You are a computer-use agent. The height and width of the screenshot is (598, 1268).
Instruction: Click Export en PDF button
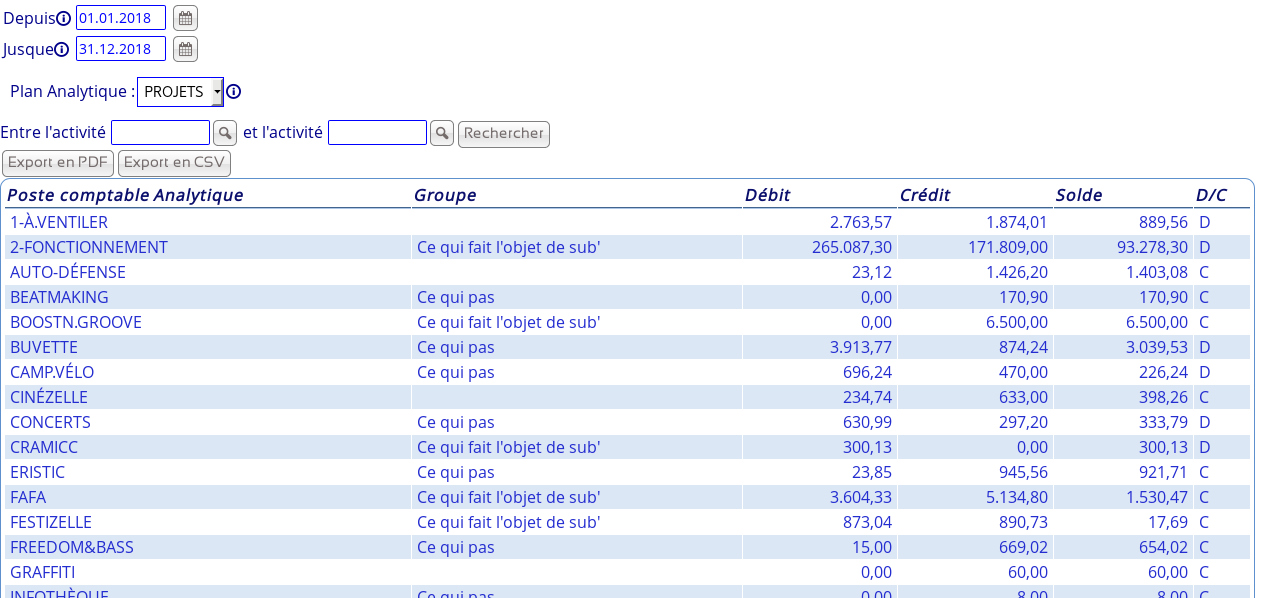pos(58,163)
